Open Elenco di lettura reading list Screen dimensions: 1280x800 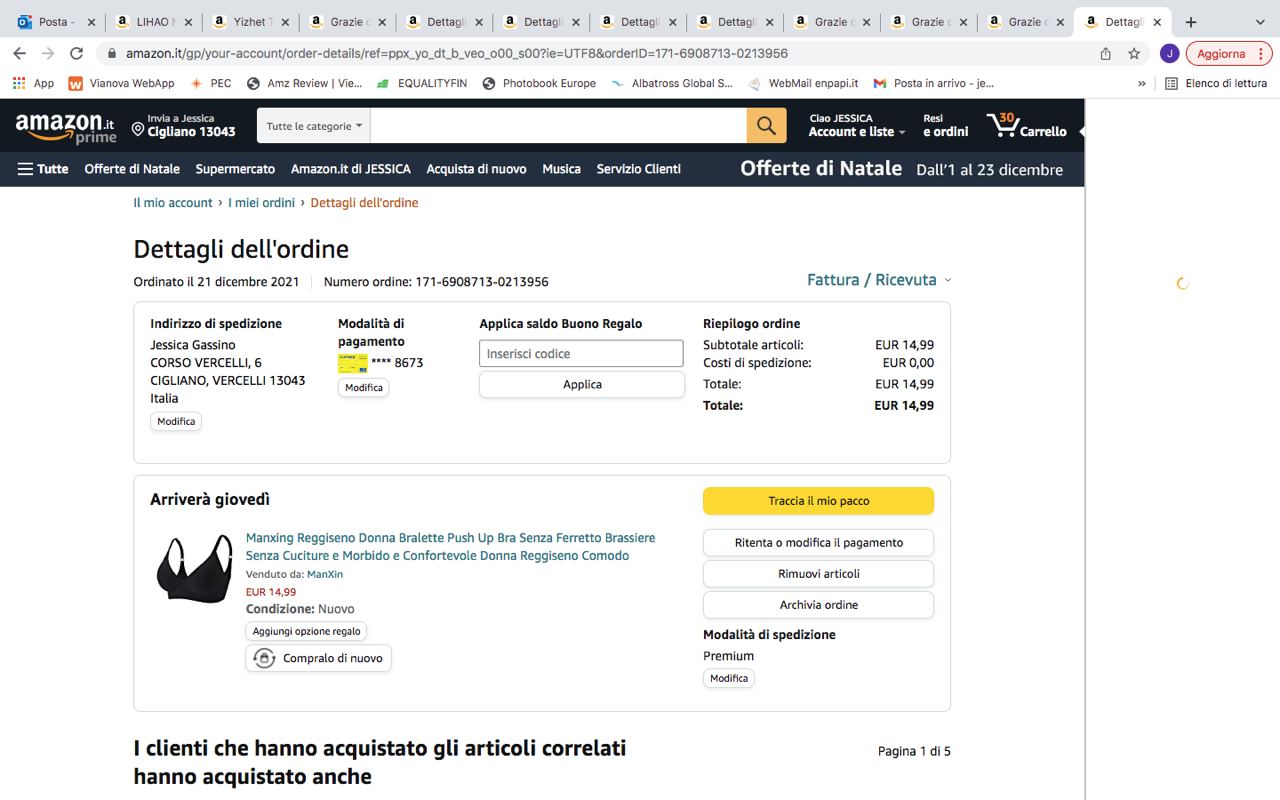tap(1216, 84)
